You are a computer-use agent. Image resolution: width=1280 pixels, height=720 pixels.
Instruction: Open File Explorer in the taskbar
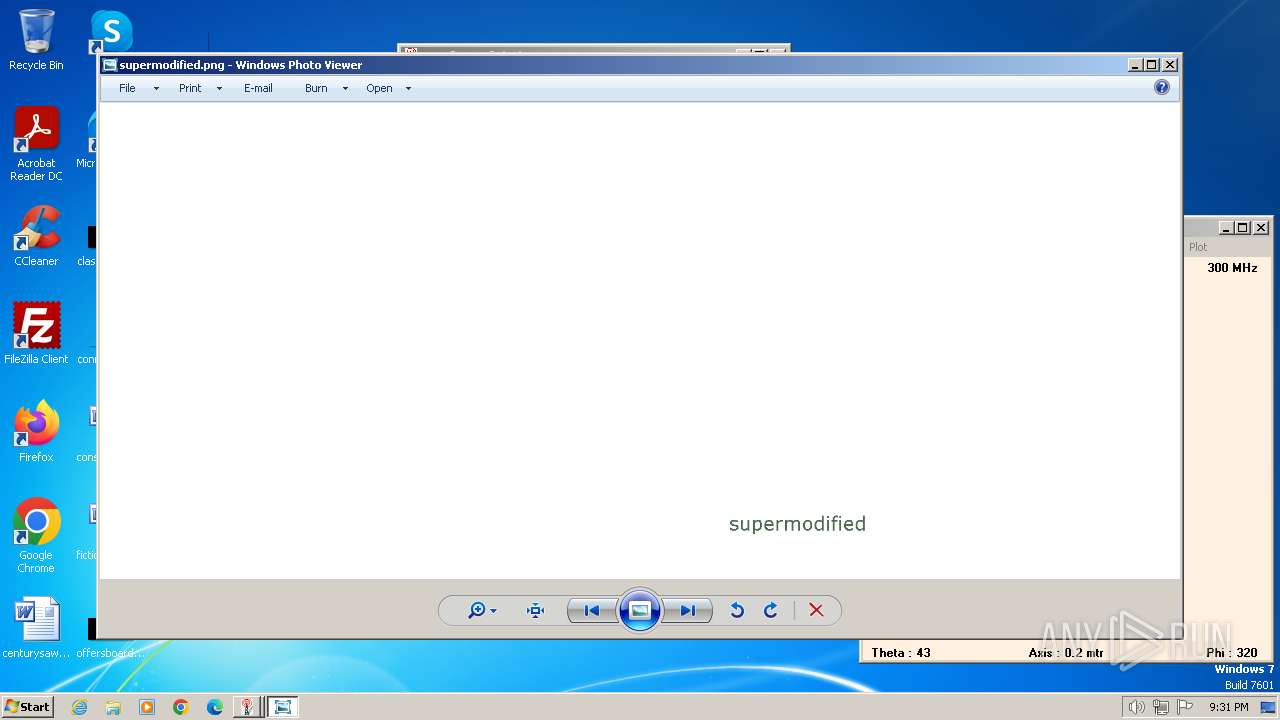click(x=113, y=707)
